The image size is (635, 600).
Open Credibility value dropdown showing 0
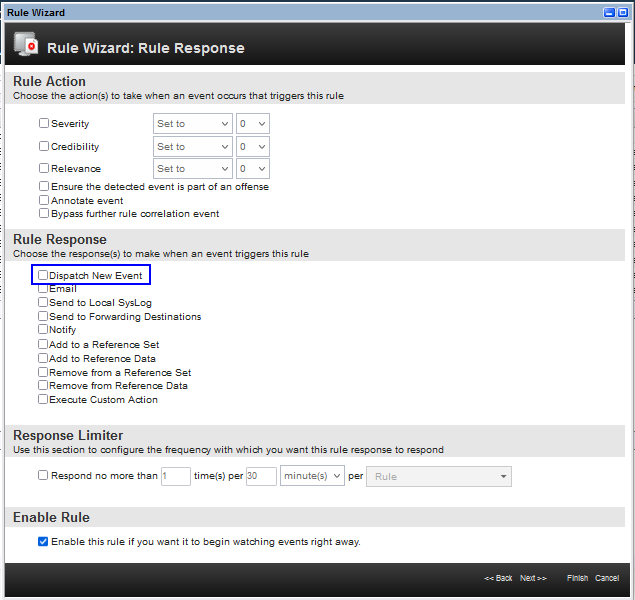[x=253, y=147]
